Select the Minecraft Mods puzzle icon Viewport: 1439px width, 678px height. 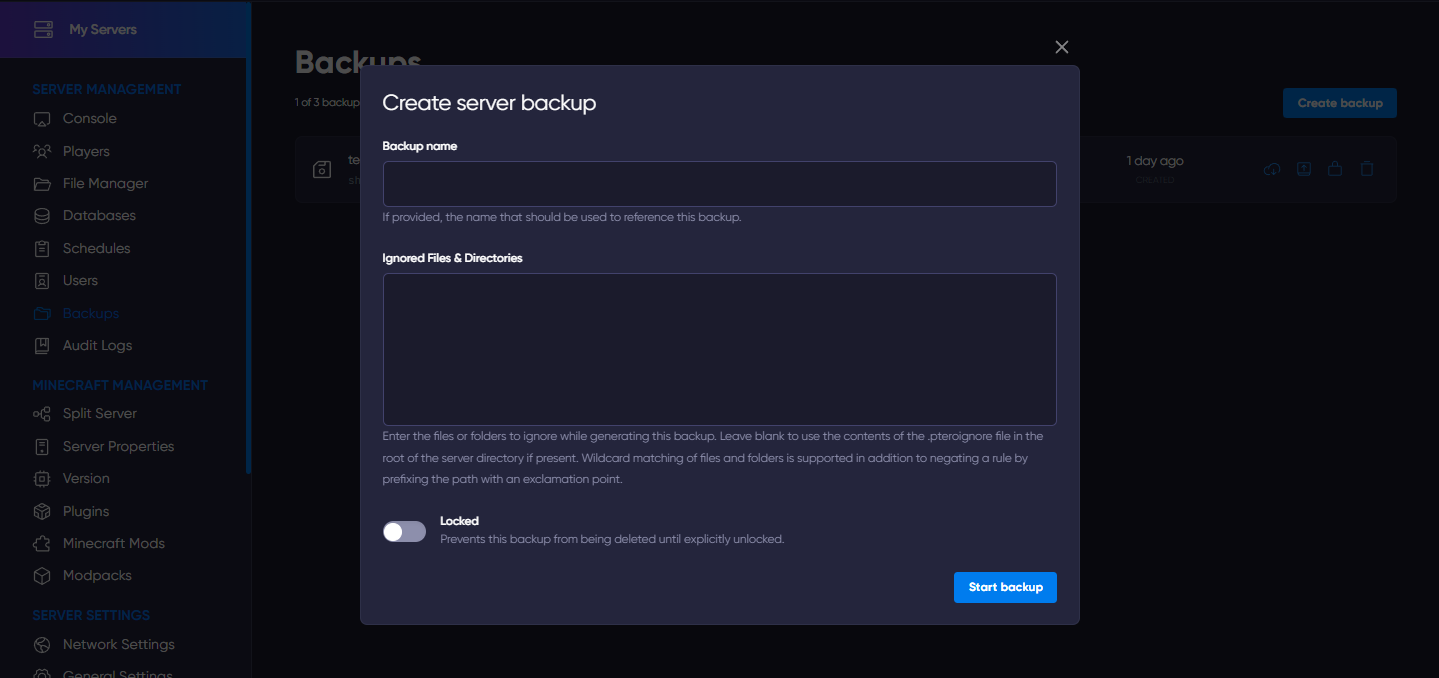click(x=42, y=544)
